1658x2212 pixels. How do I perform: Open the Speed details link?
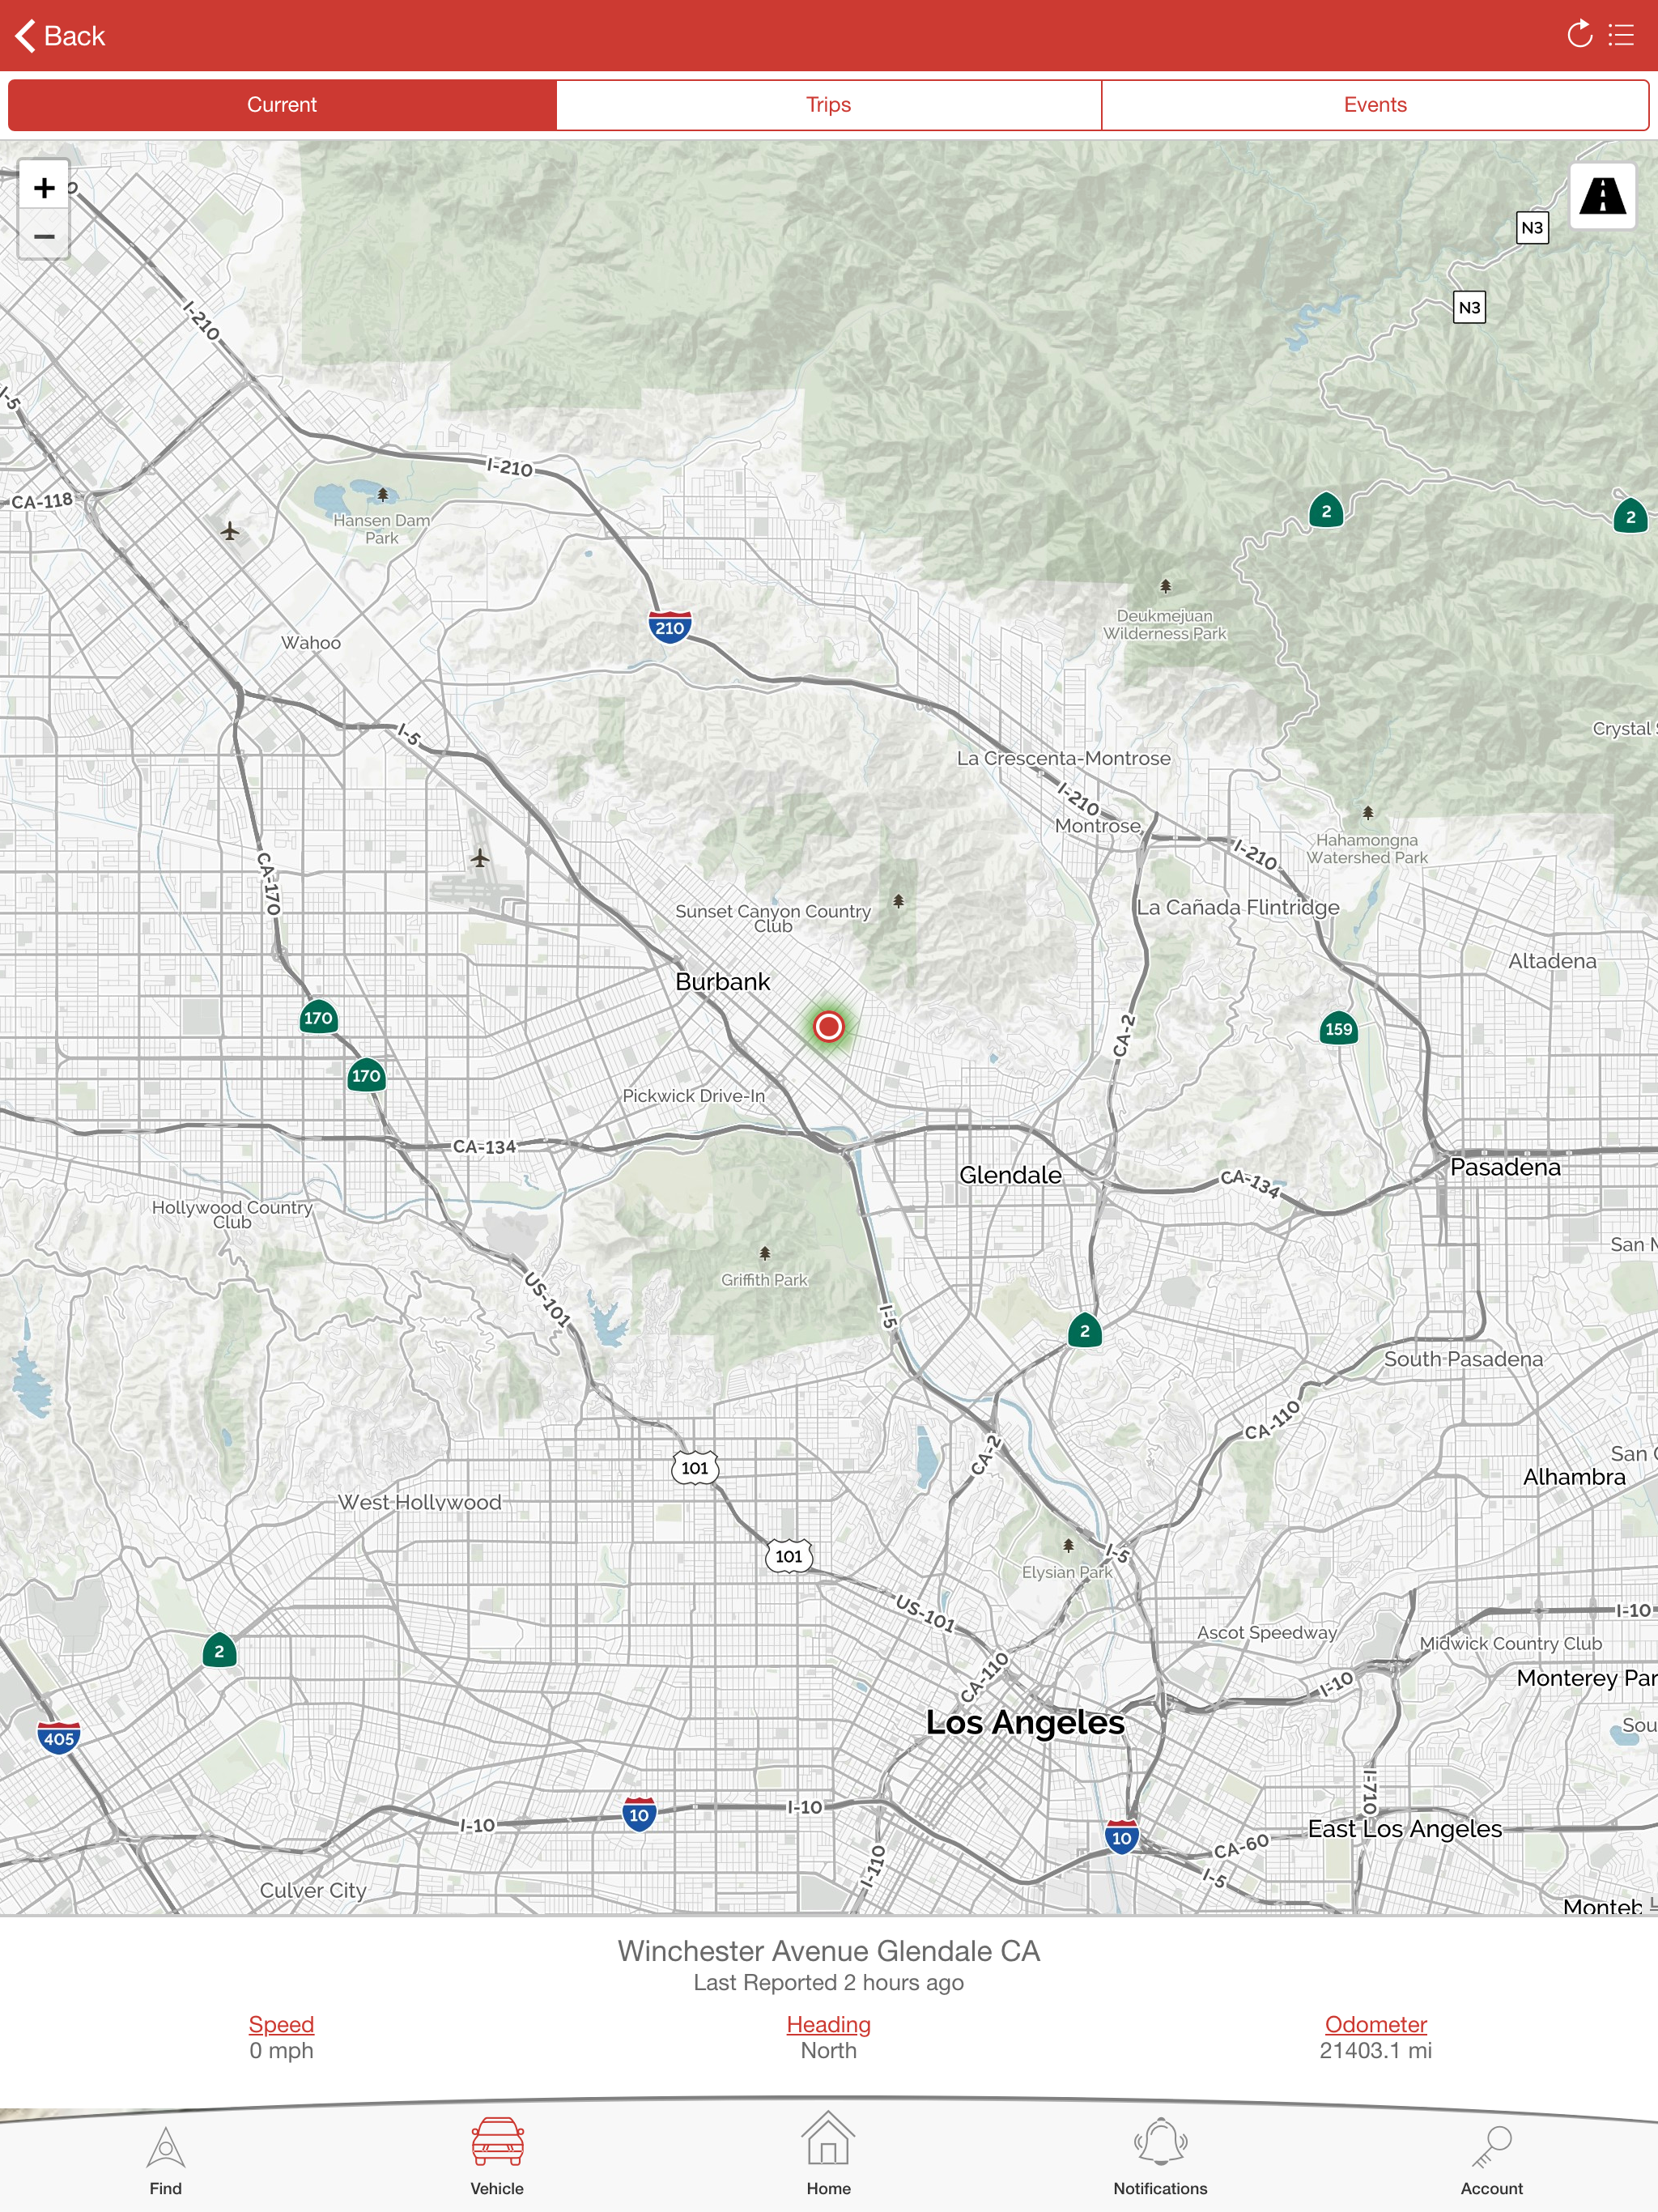pos(281,2024)
